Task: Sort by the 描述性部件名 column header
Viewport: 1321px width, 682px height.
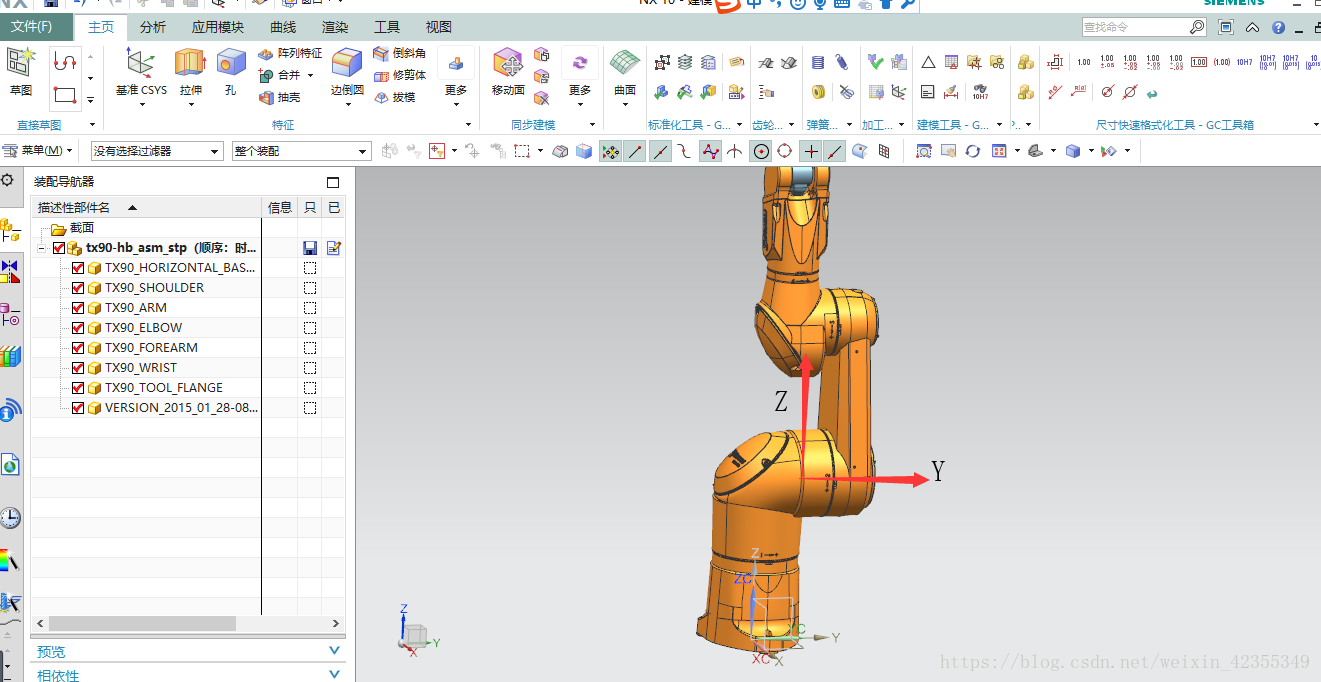Action: point(147,207)
